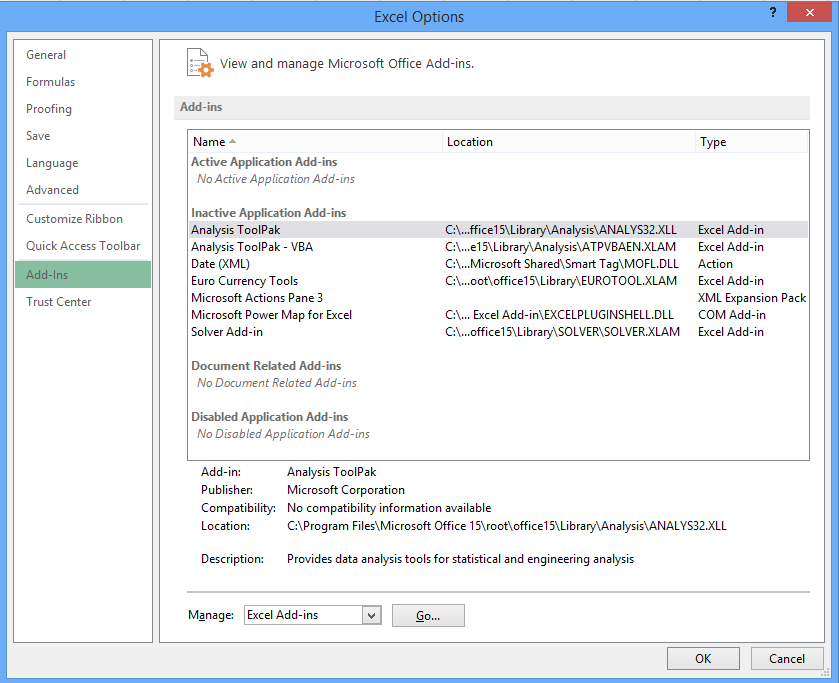The width and height of the screenshot is (839, 683).
Task: Click the Go... button
Action: [428, 616]
